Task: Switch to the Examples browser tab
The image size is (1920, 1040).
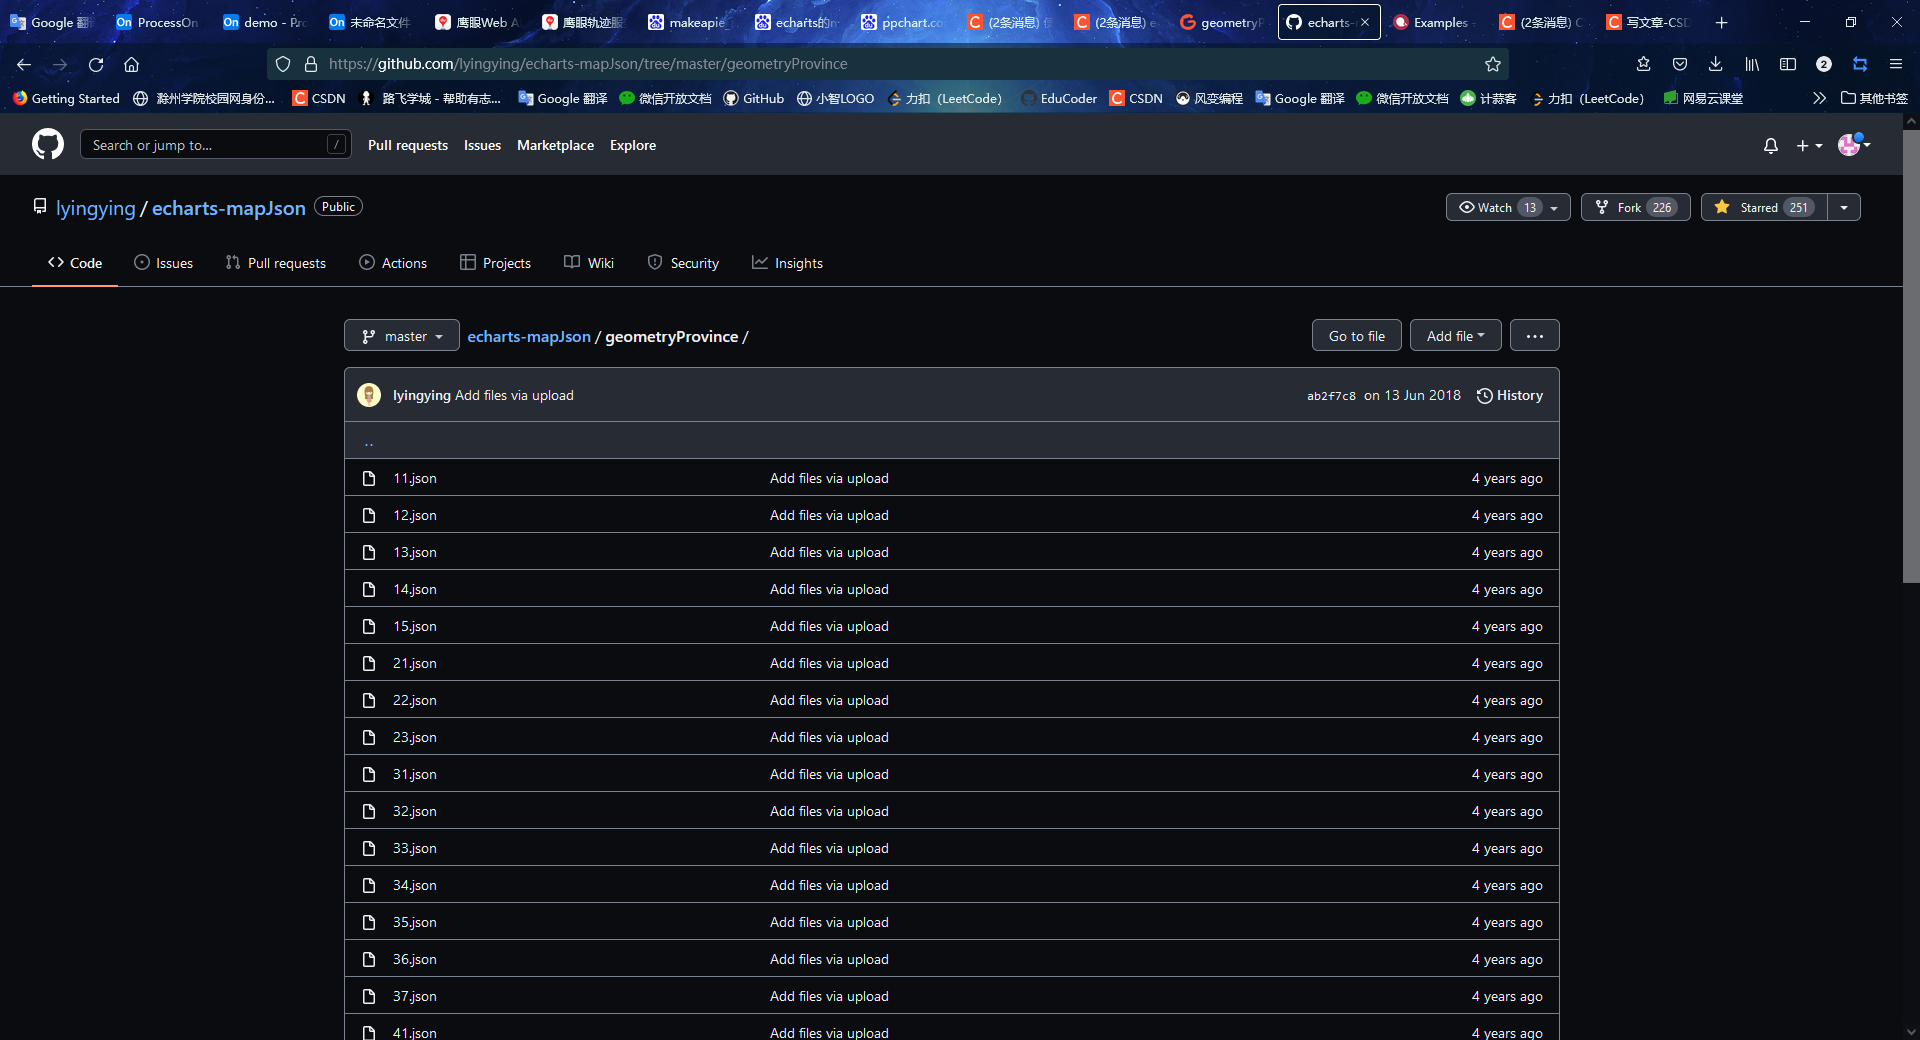Action: pos(1433,22)
